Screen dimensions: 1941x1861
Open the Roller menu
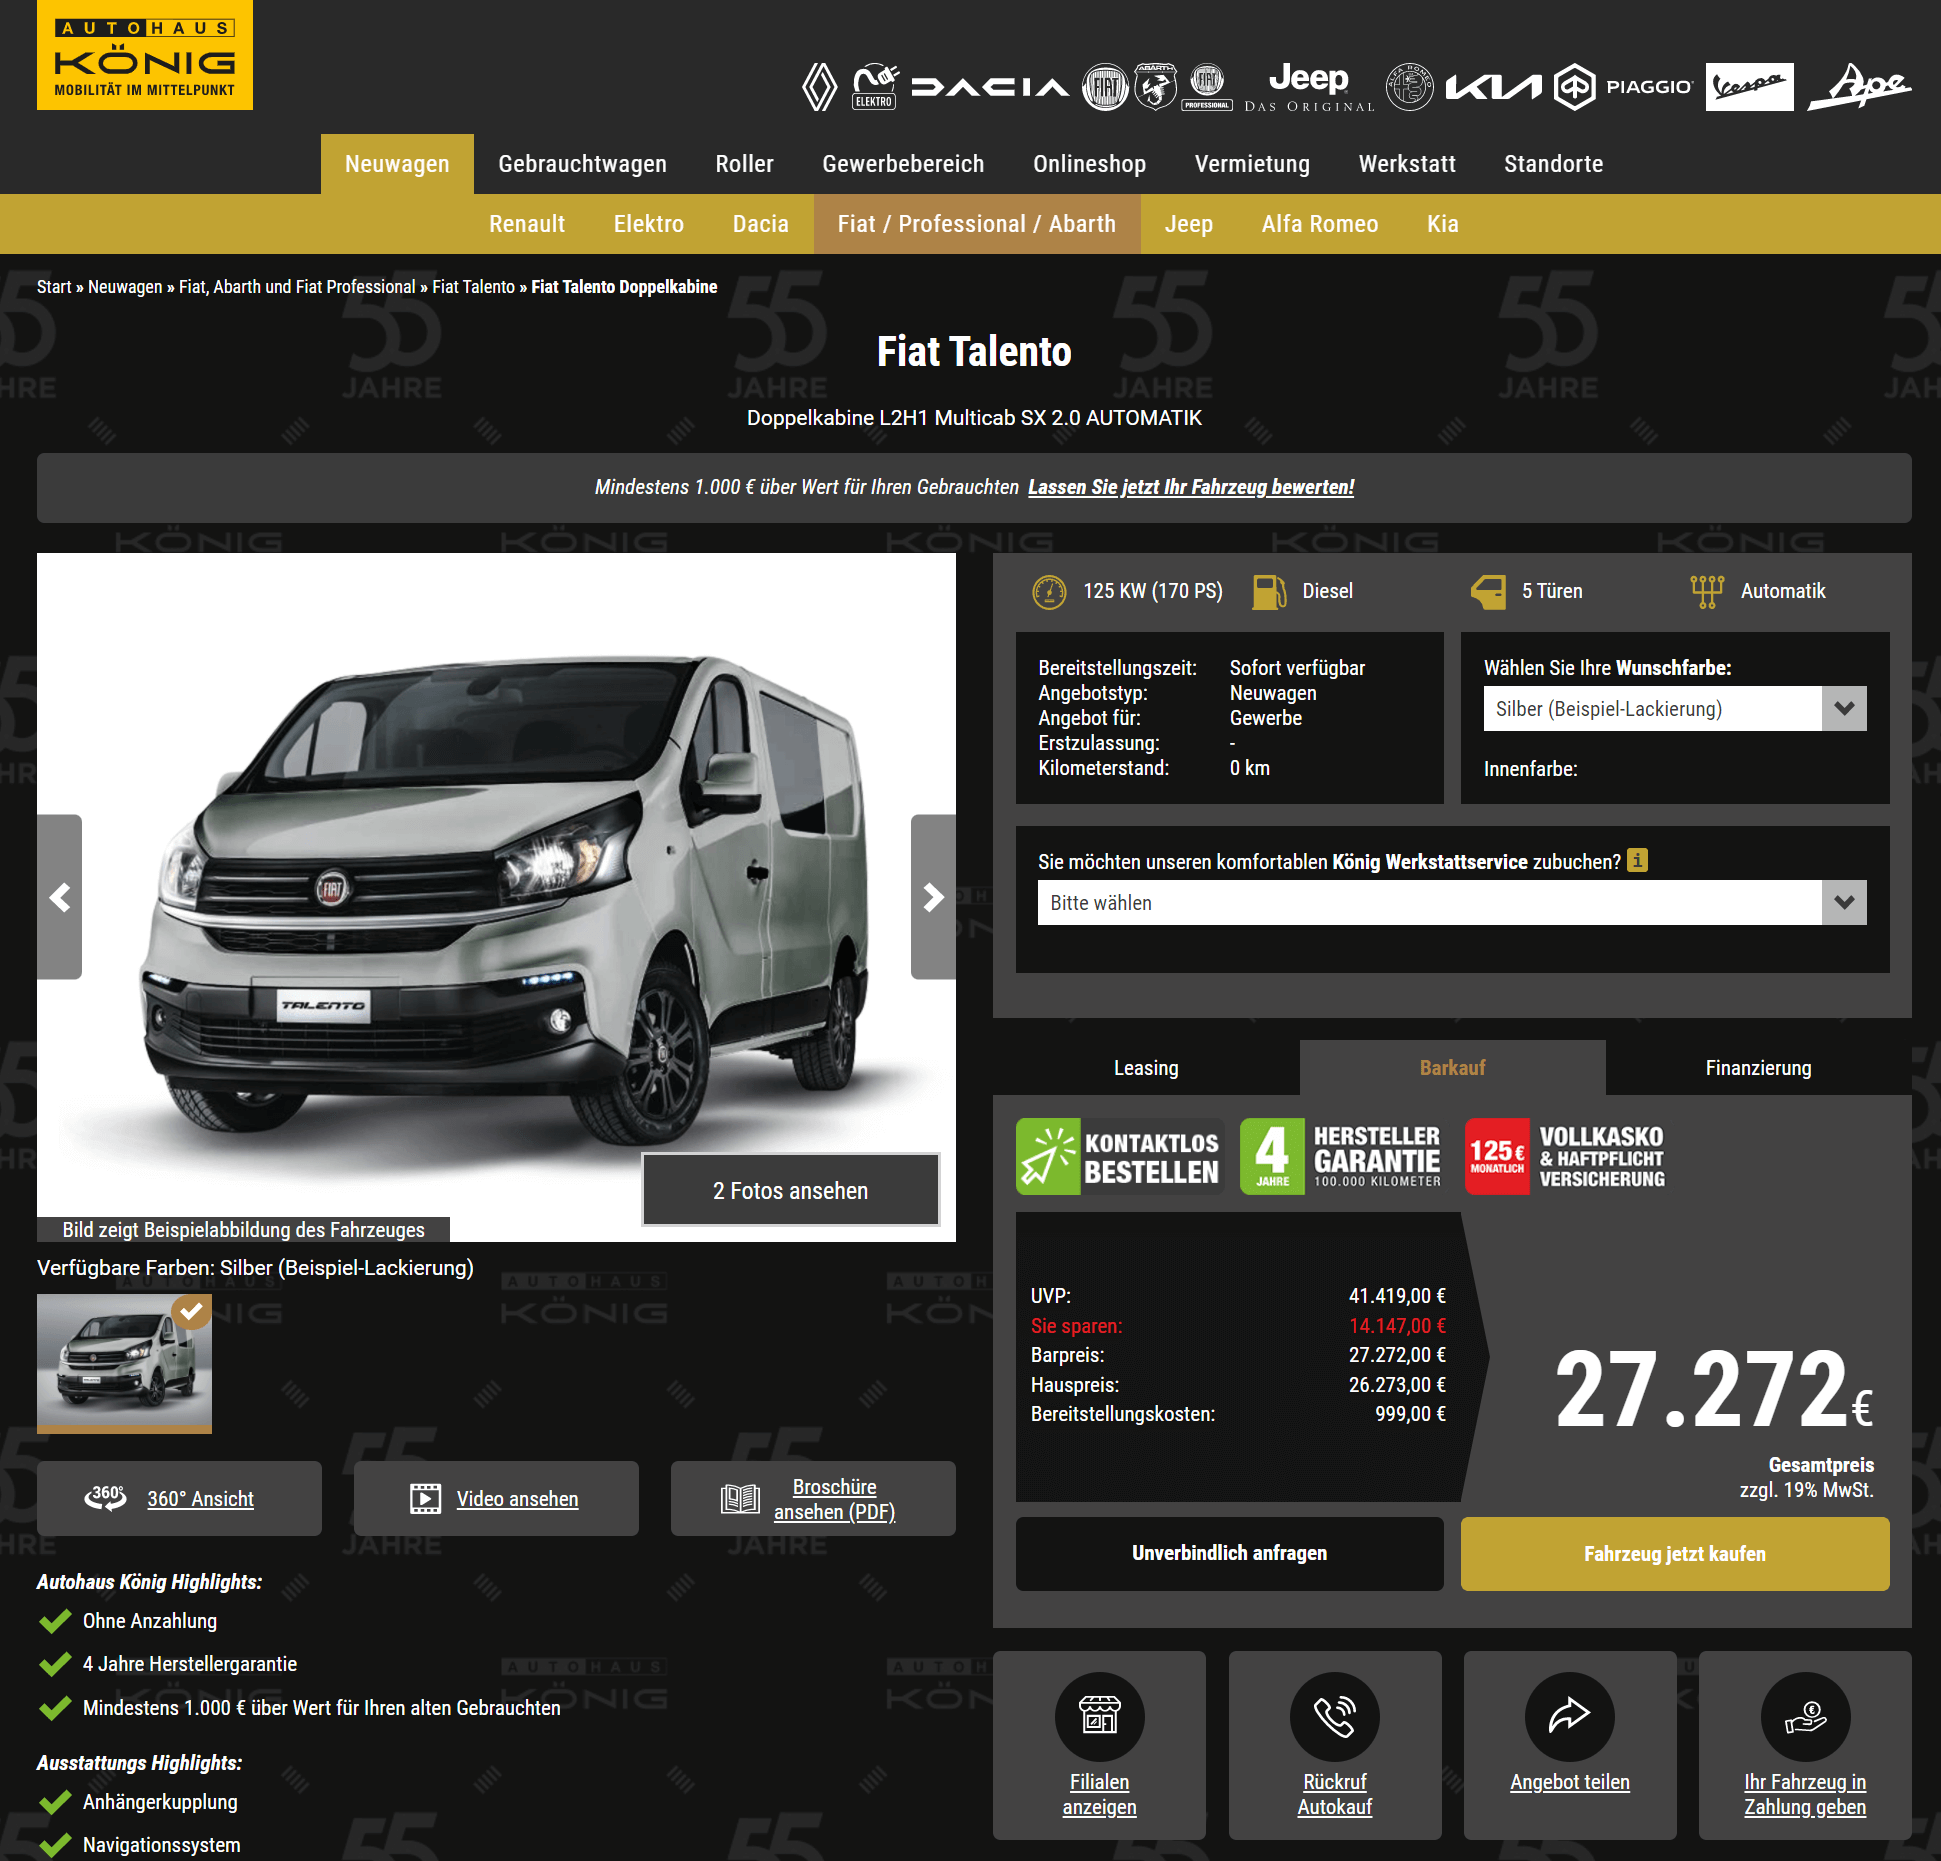tap(744, 164)
